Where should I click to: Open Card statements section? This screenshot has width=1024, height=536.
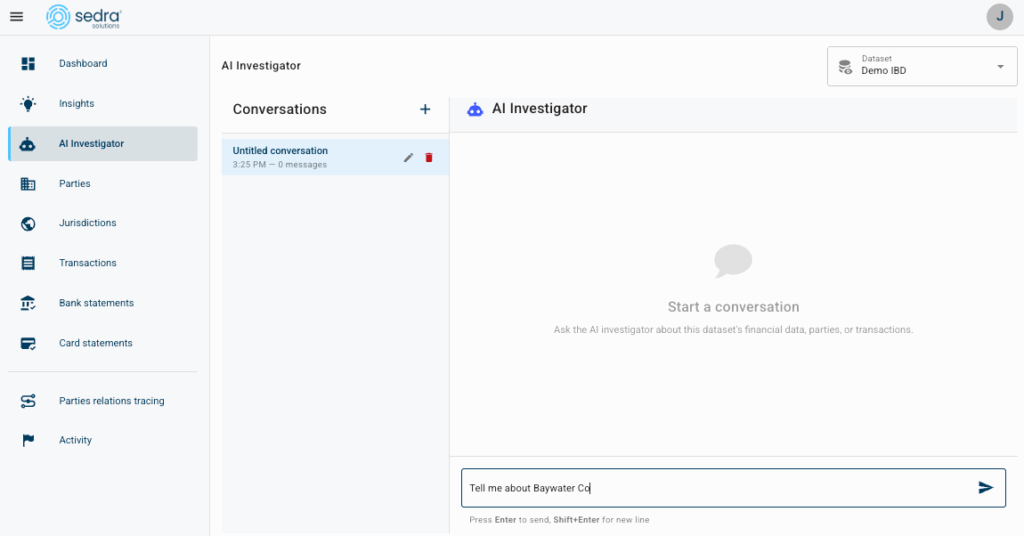coord(95,343)
